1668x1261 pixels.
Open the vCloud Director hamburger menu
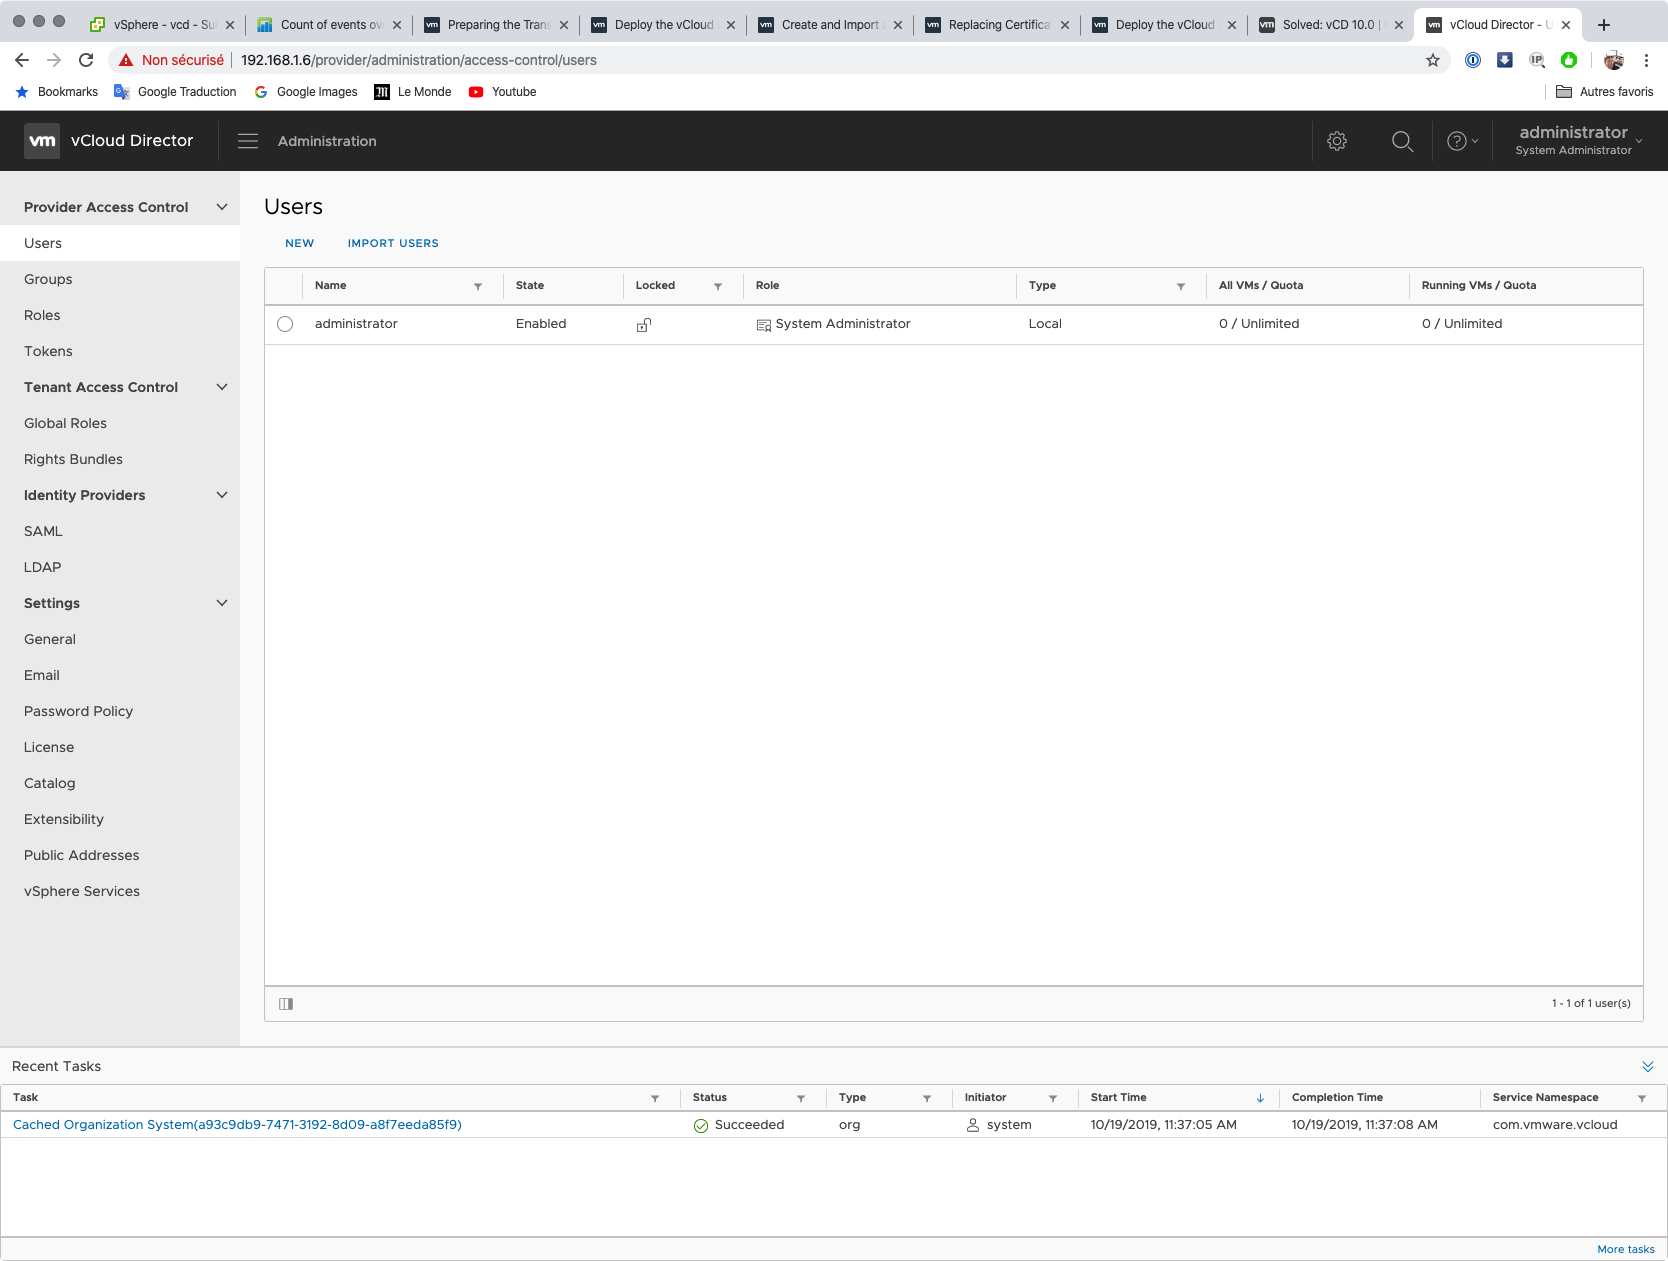(x=248, y=141)
